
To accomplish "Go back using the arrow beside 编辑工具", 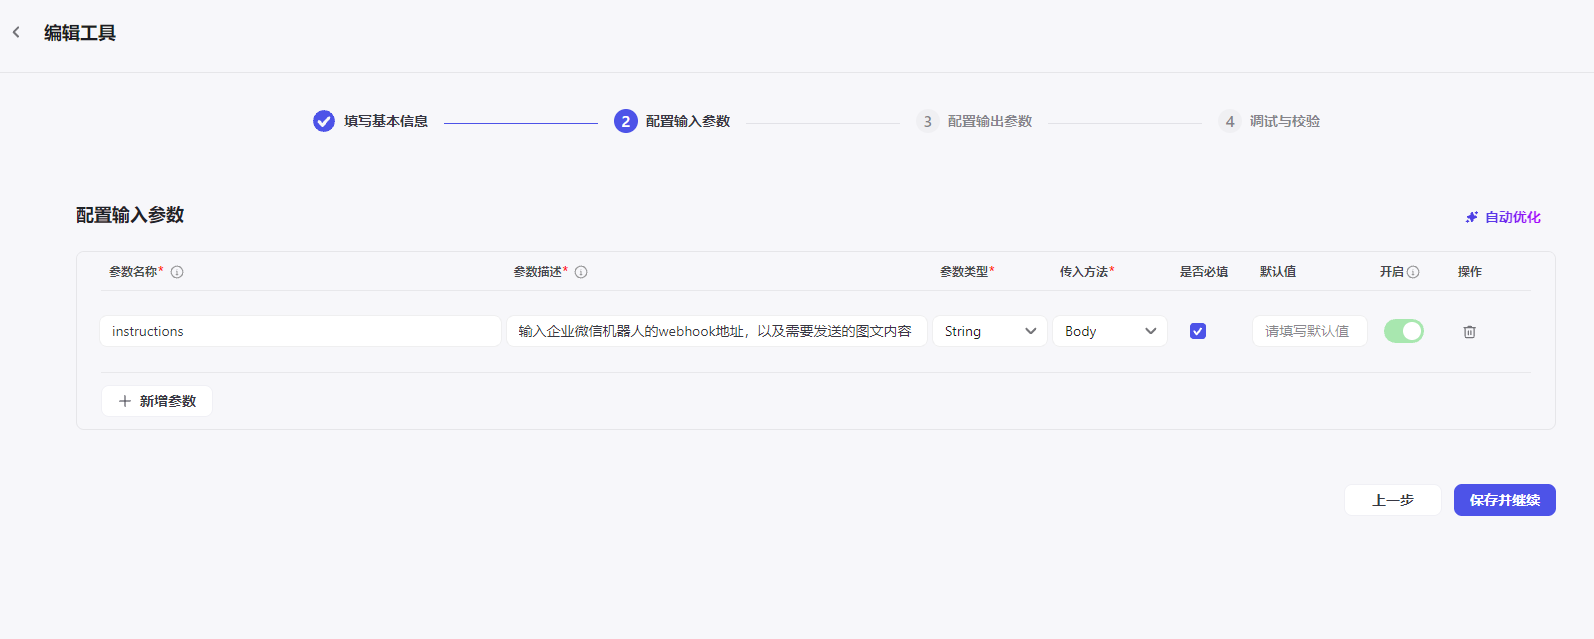I will 16,33.
